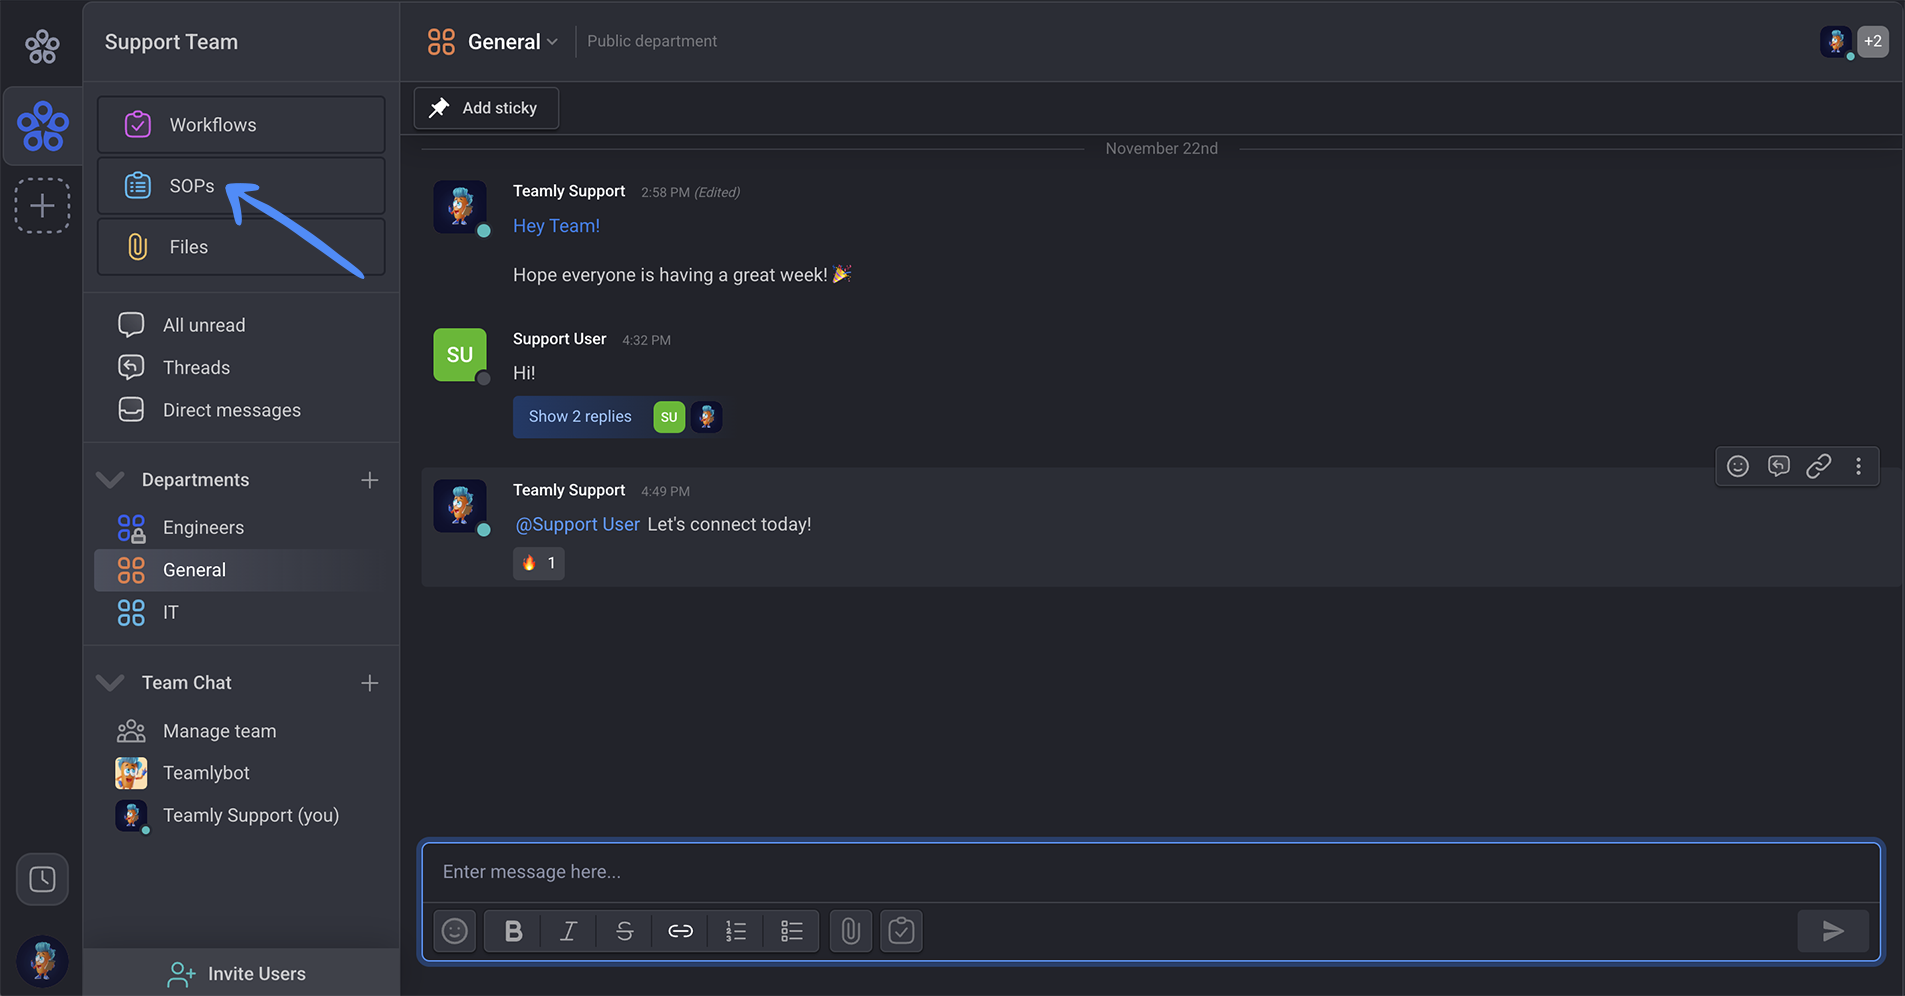Click the Support Team workspace title
The width and height of the screenshot is (1905, 996).
[x=171, y=42]
